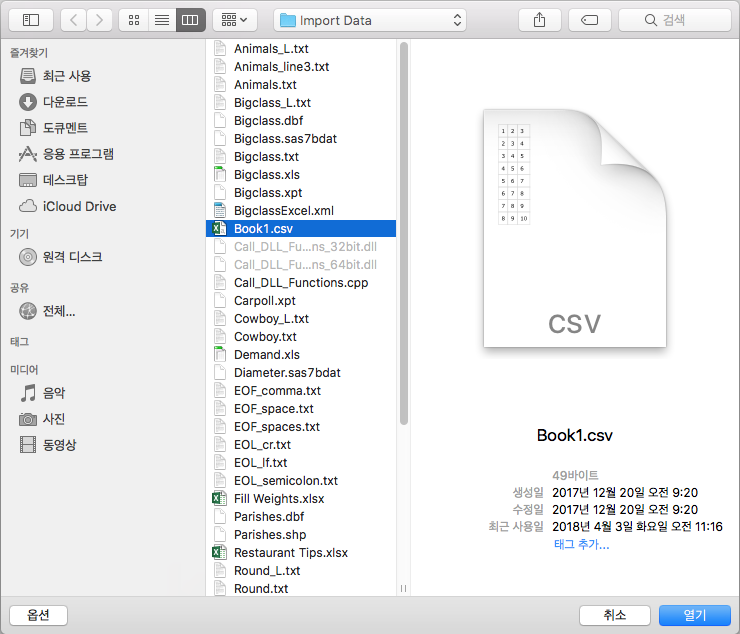Click the tag editing toolbar icon
Viewport: 740px width, 634px height.
pos(589,20)
